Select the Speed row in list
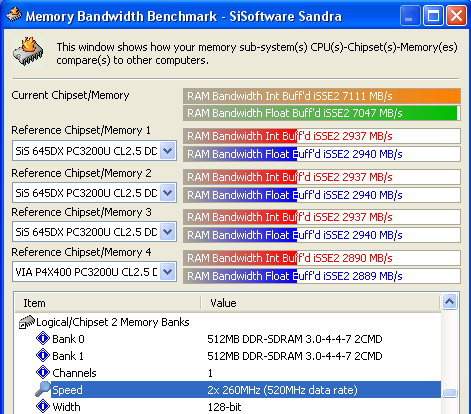The height and width of the screenshot is (414, 471). (228, 390)
